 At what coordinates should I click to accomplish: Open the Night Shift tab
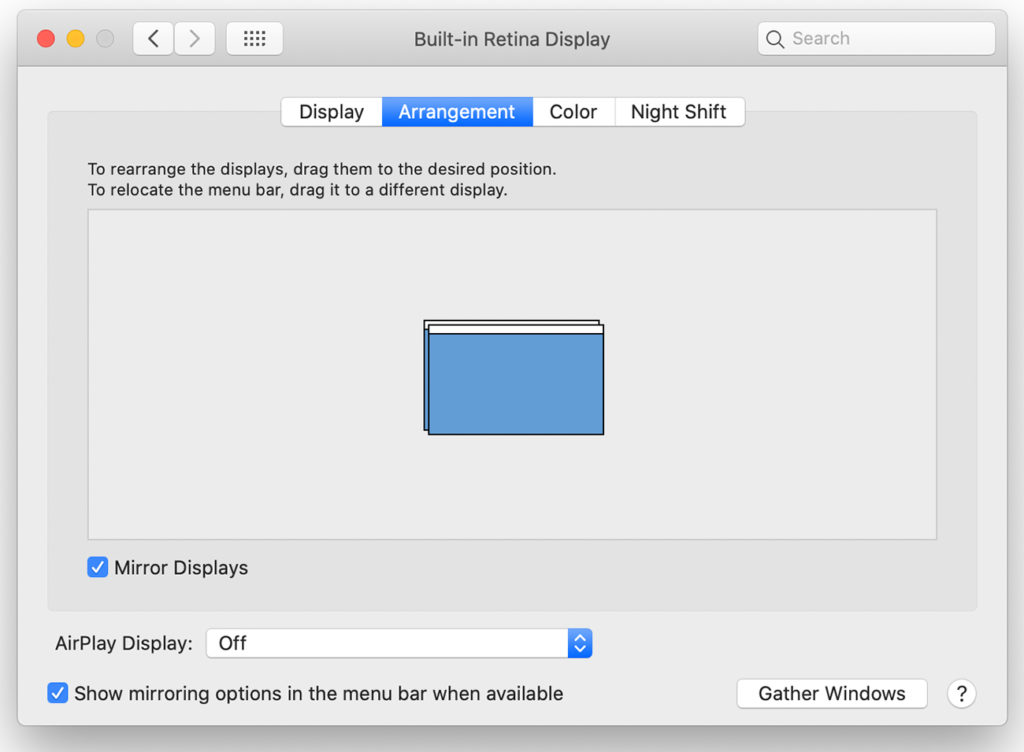point(679,112)
